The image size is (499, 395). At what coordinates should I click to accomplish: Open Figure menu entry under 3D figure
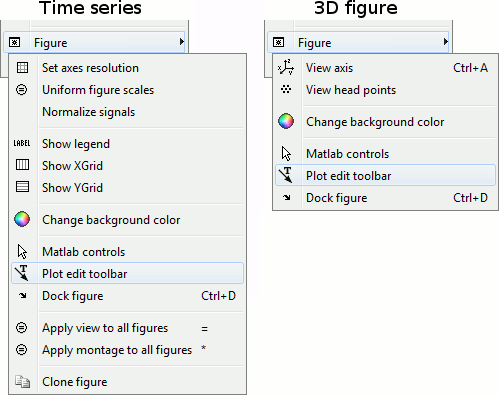point(358,42)
